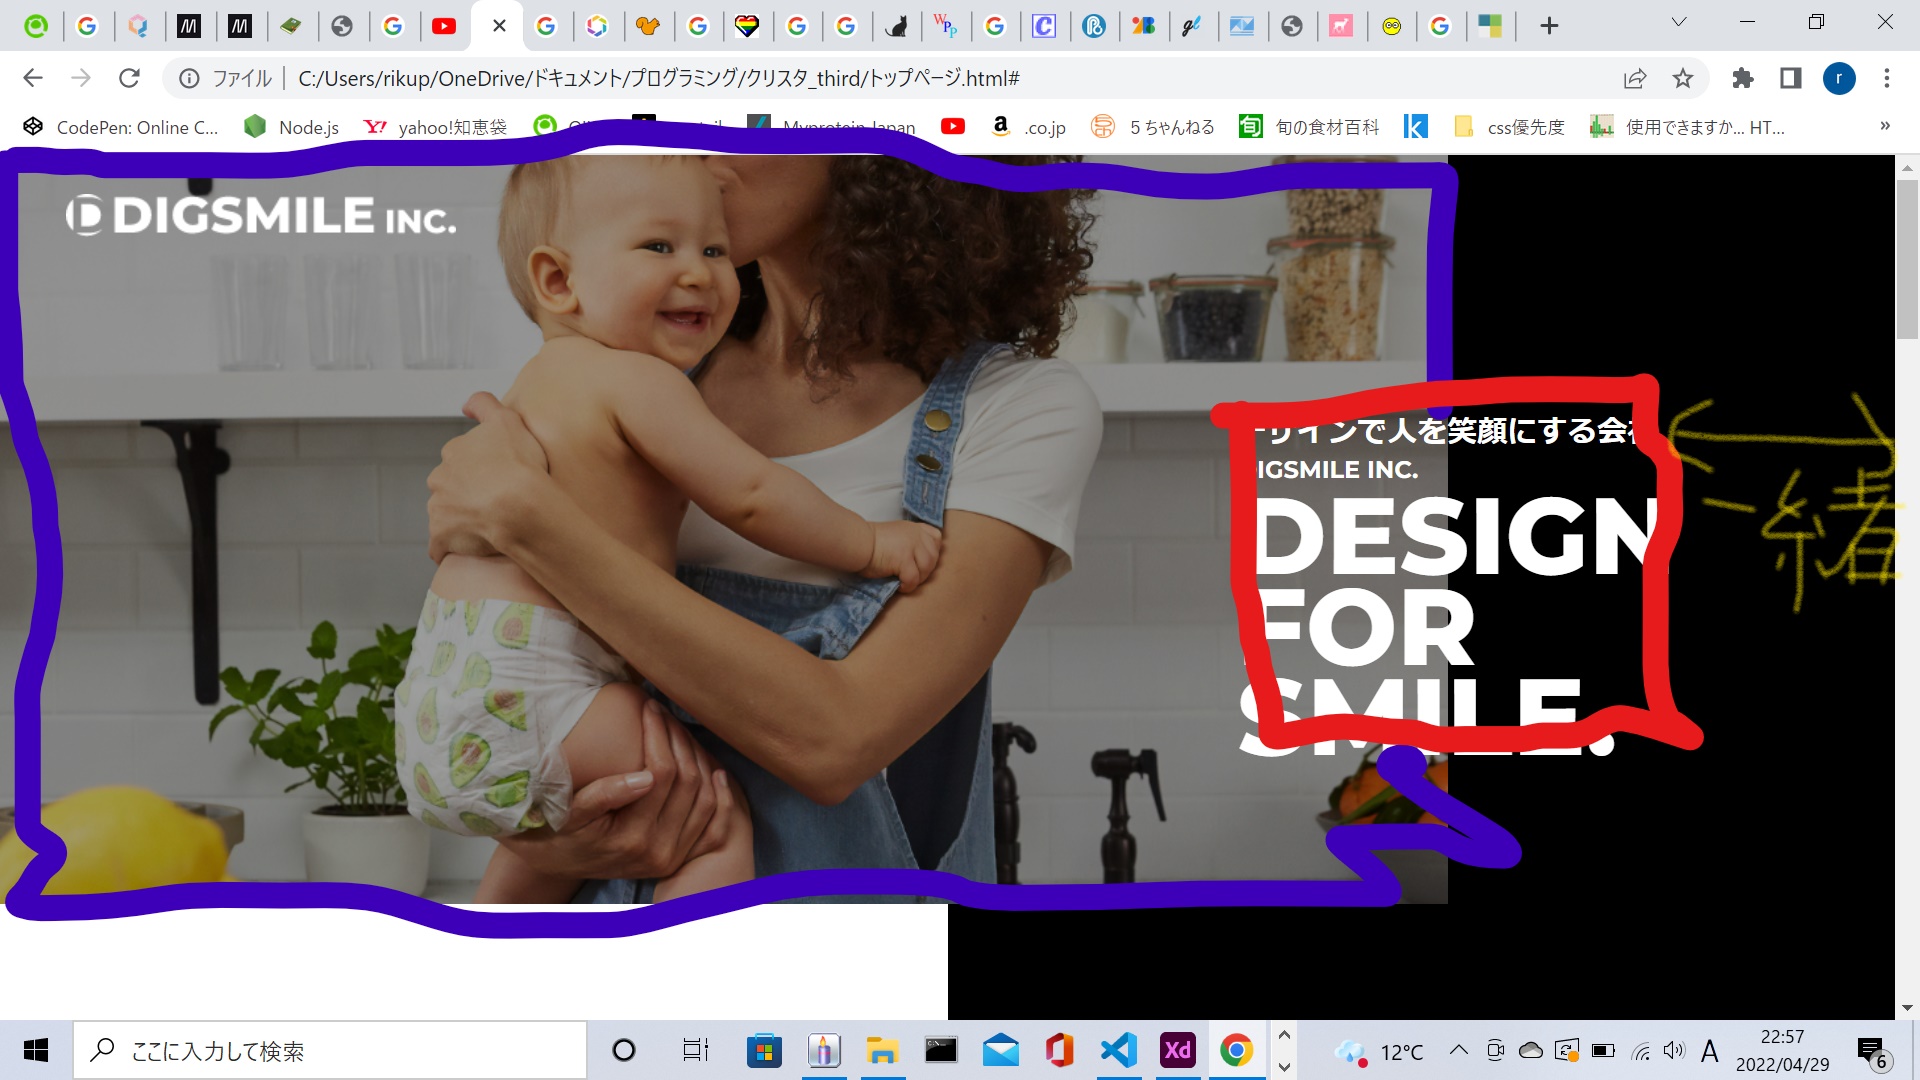Toggle the IME input mode indicator A
1920x1080 pixels.
click(x=1709, y=1051)
